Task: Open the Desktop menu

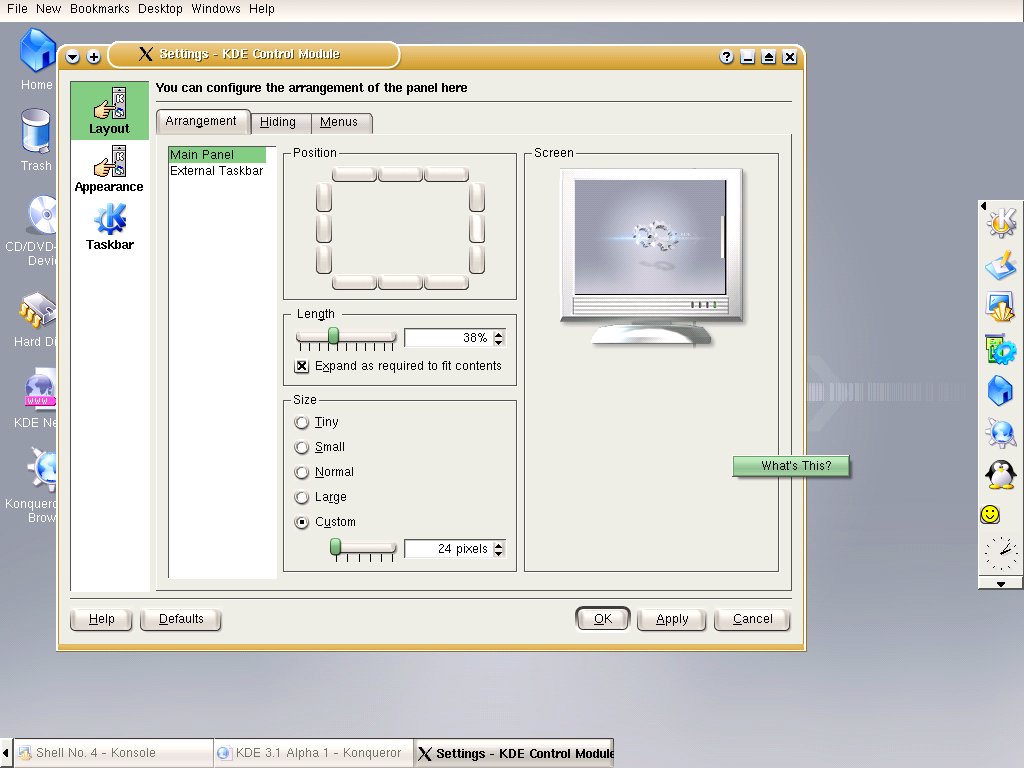Action: click(x=160, y=9)
